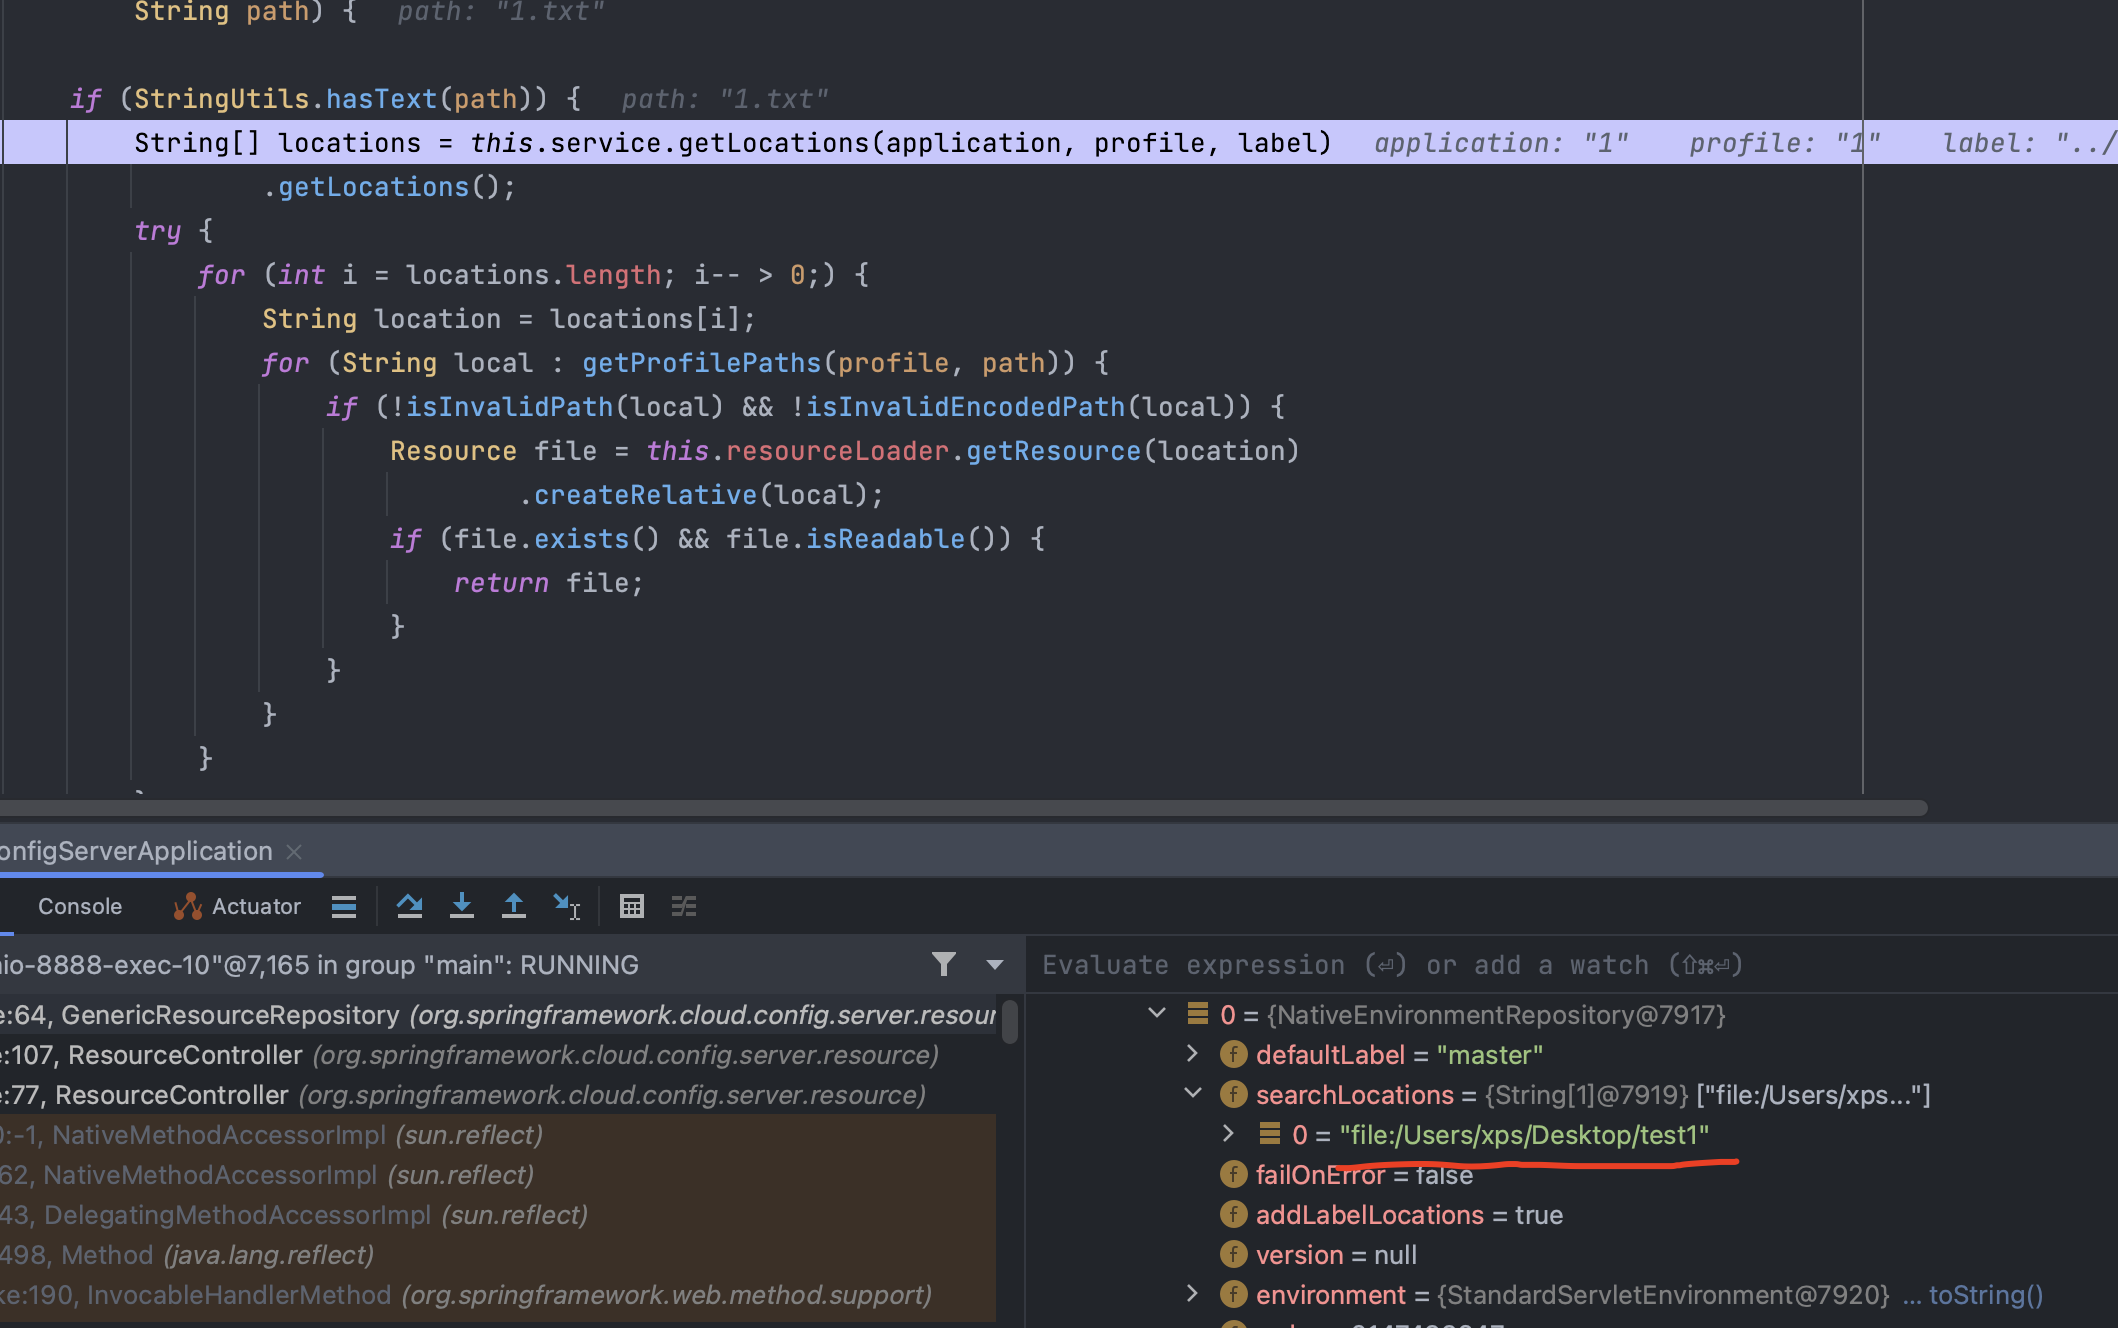Expand the environment variable node
The height and width of the screenshot is (1328, 2118).
tap(1192, 1294)
